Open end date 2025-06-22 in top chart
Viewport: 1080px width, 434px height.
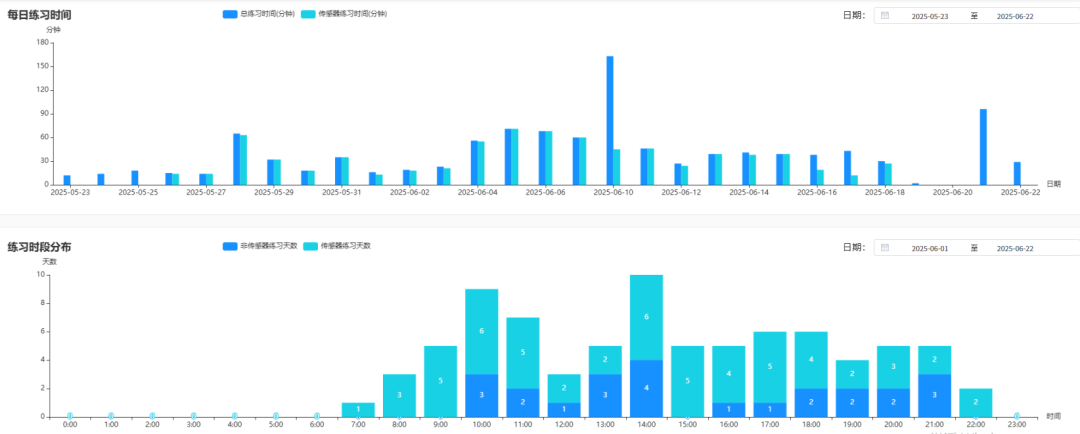(x=1017, y=16)
